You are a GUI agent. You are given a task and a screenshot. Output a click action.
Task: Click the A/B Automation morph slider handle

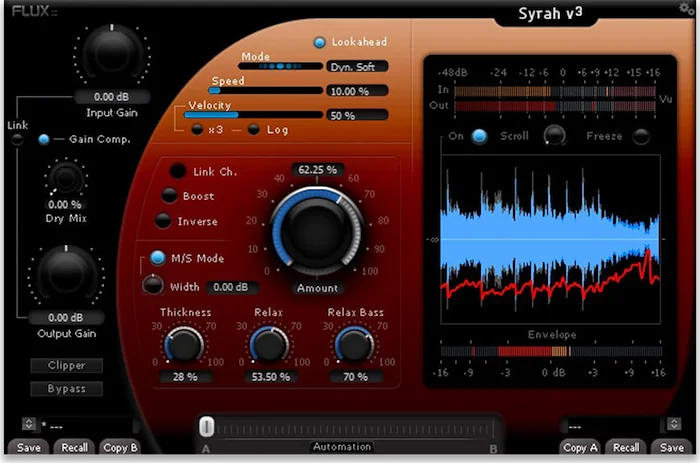pyautogui.click(x=206, y=427)
